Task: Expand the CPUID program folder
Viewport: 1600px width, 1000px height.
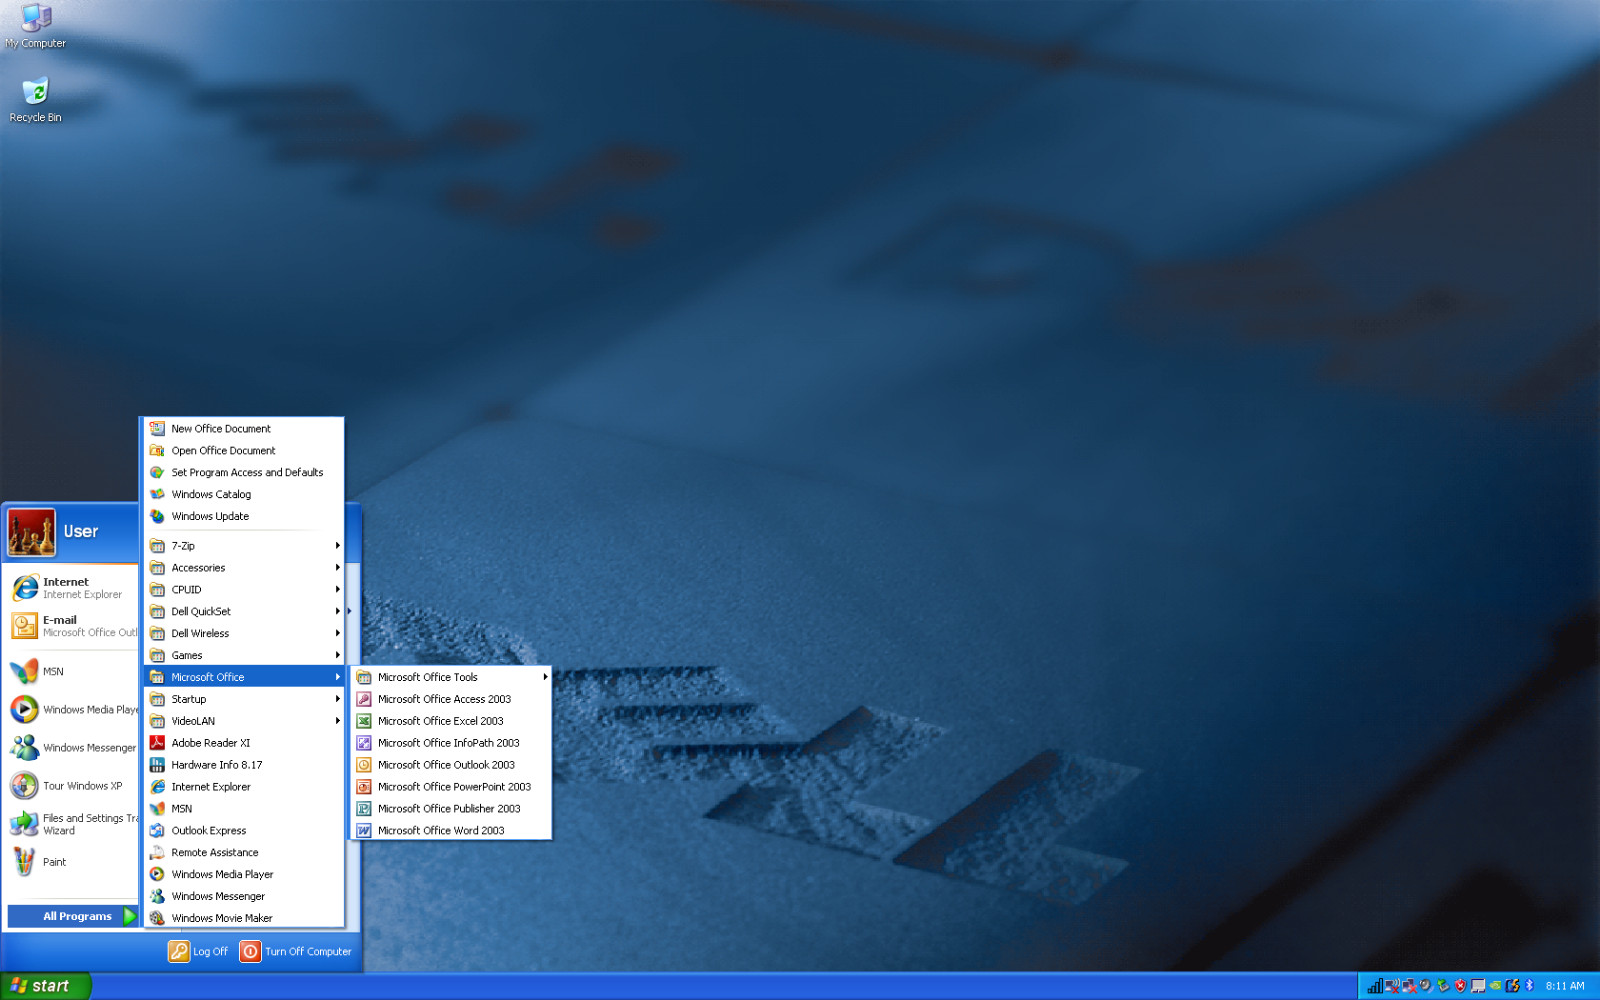Action: (x=244, y=590)
